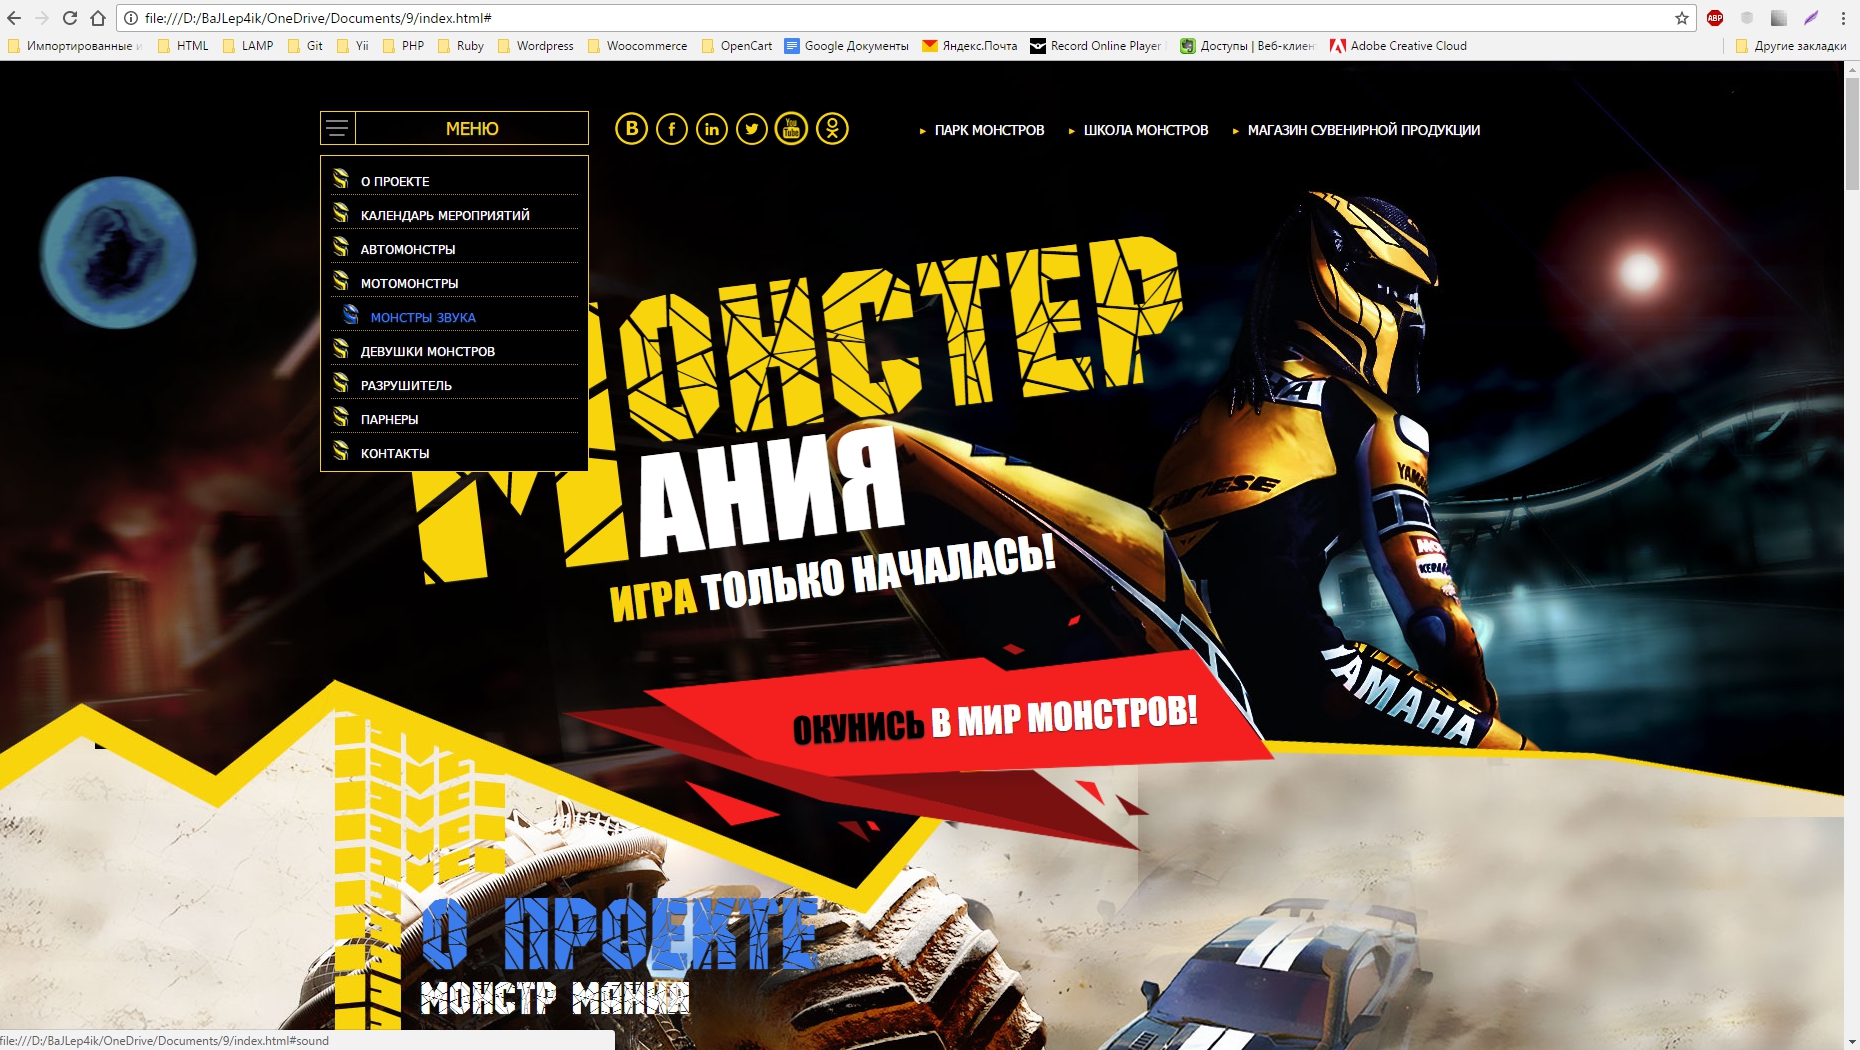The image size is (1860, 1050).
Task: Click the page vertical scrollbar thumb
Action: [x=1852, y=132]
